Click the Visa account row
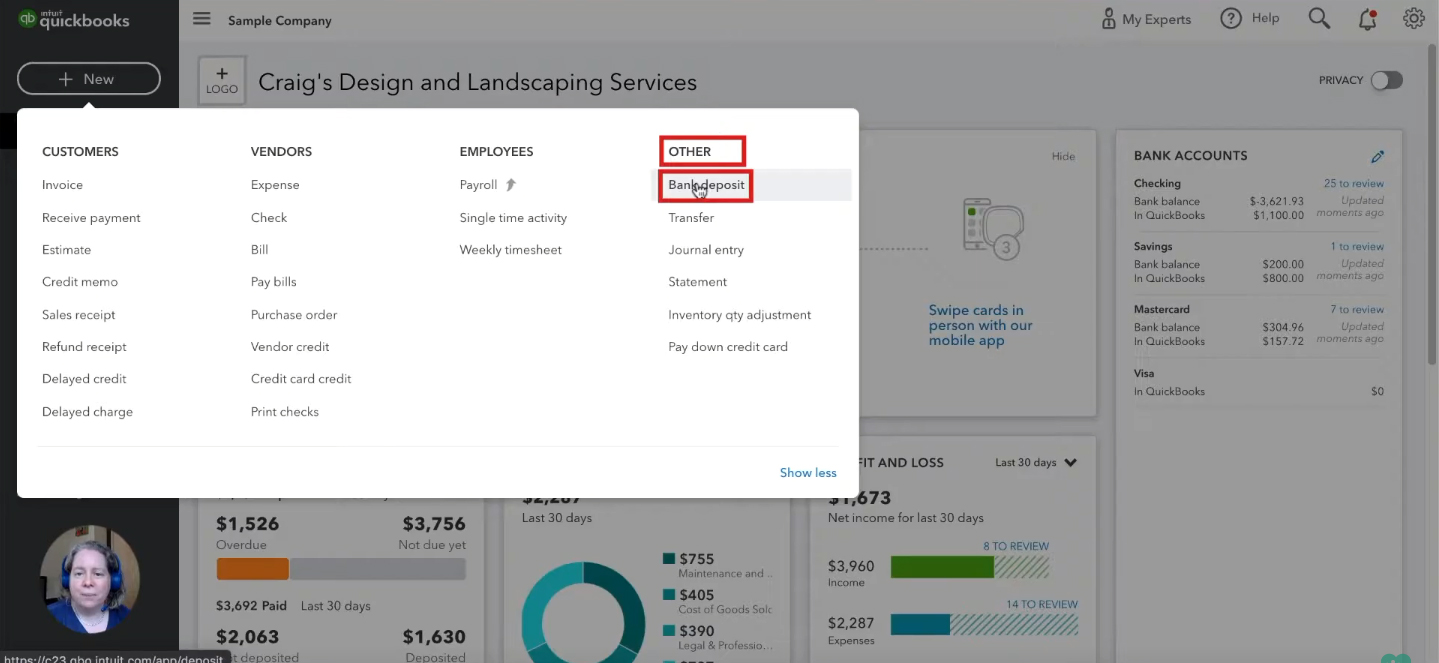 click(x=1259, y=382)
